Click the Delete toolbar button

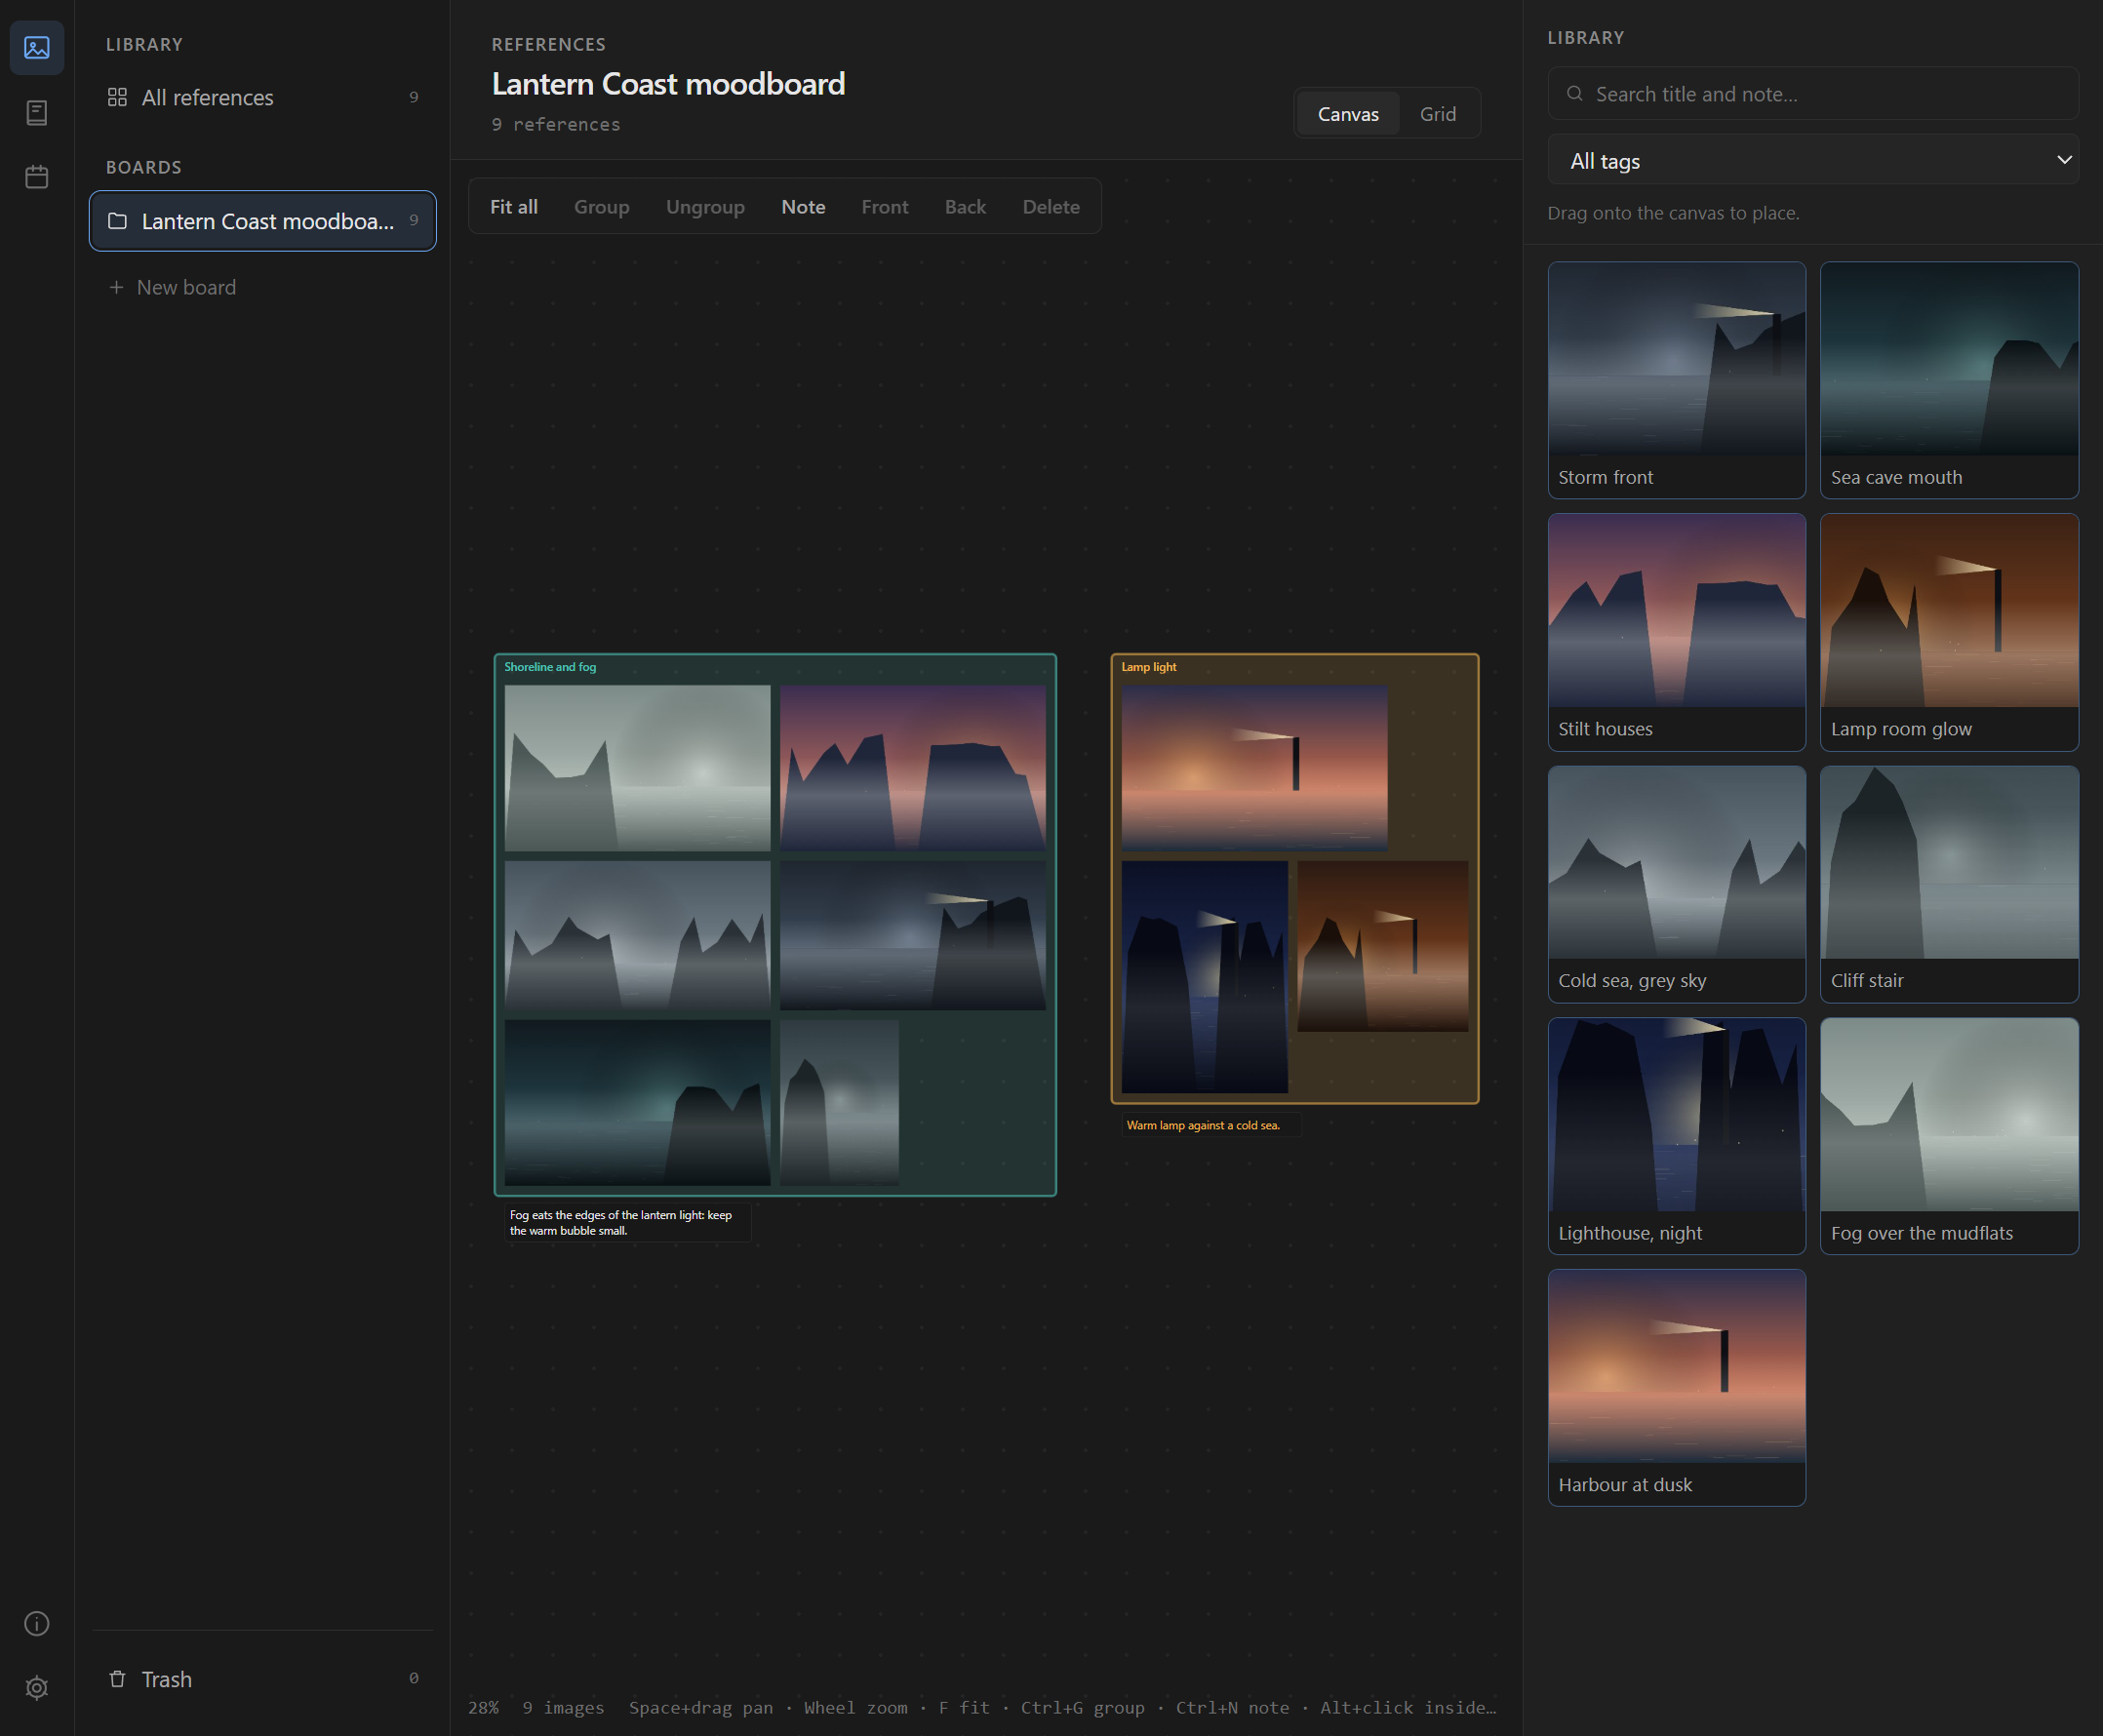point(1051,206)
